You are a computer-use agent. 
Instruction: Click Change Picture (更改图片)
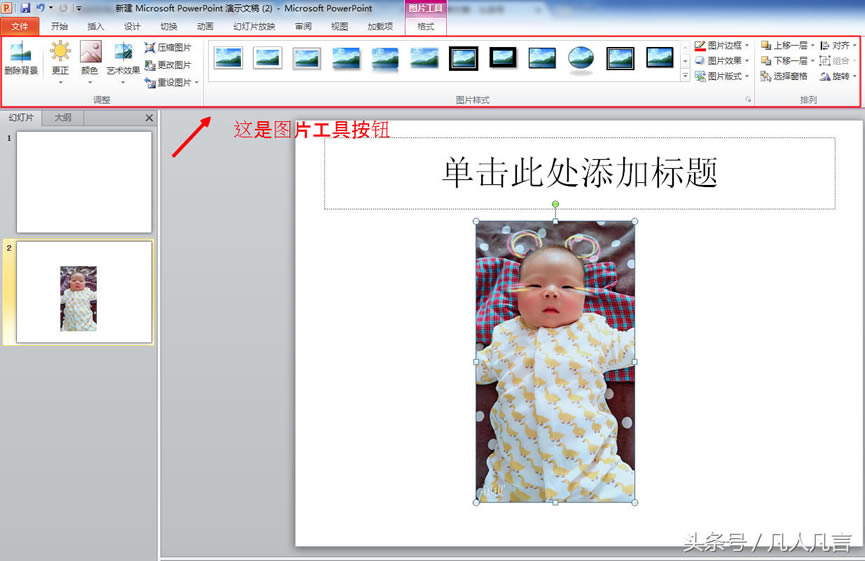pyautogui.click(x=168, y=65)
